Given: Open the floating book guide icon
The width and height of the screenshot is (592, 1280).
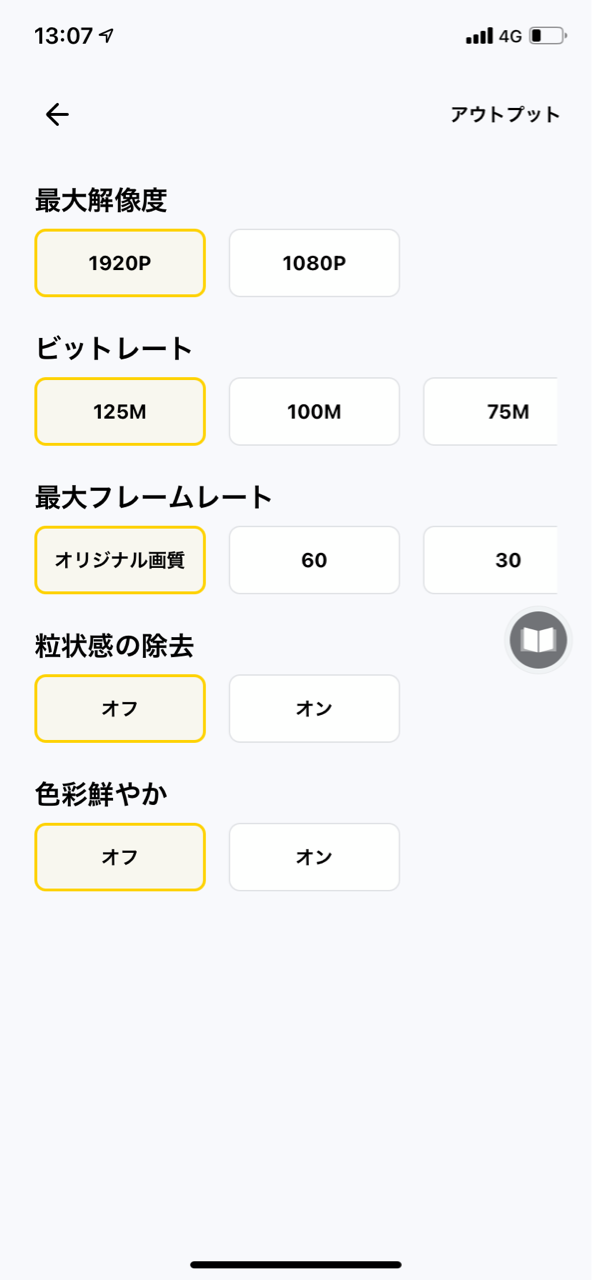Looking at the screenshot, I should [x=538, y=640].
